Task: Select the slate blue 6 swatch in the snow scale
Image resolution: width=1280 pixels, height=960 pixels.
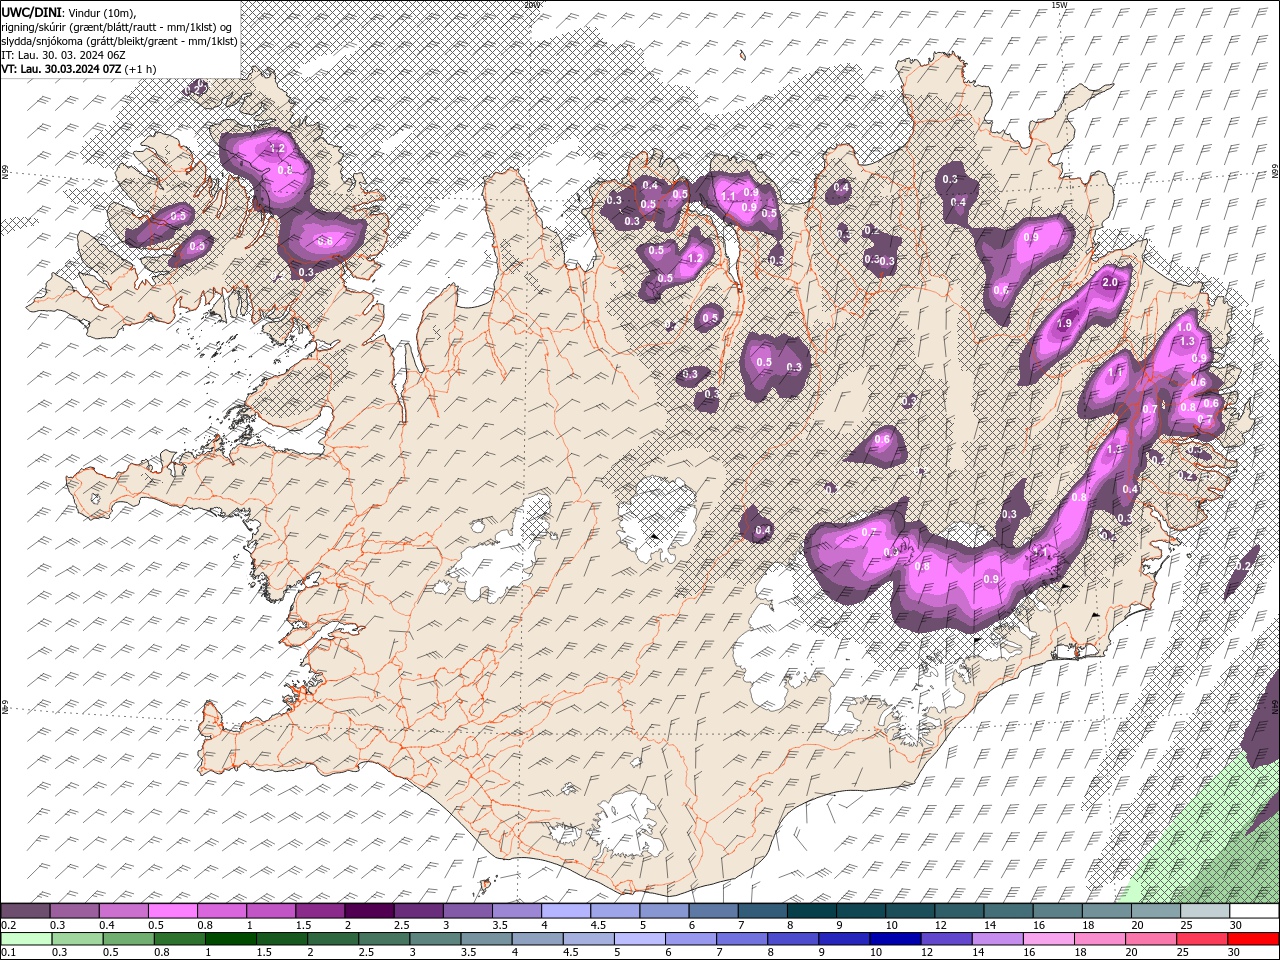Action: pos(714,912)
